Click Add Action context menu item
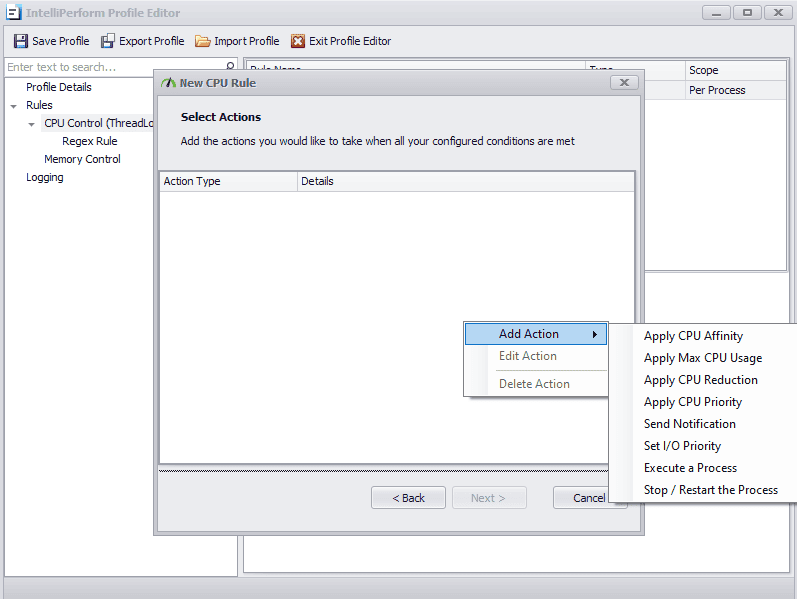The width and height of the screenshot is (797, 599). tap(536, 334)
